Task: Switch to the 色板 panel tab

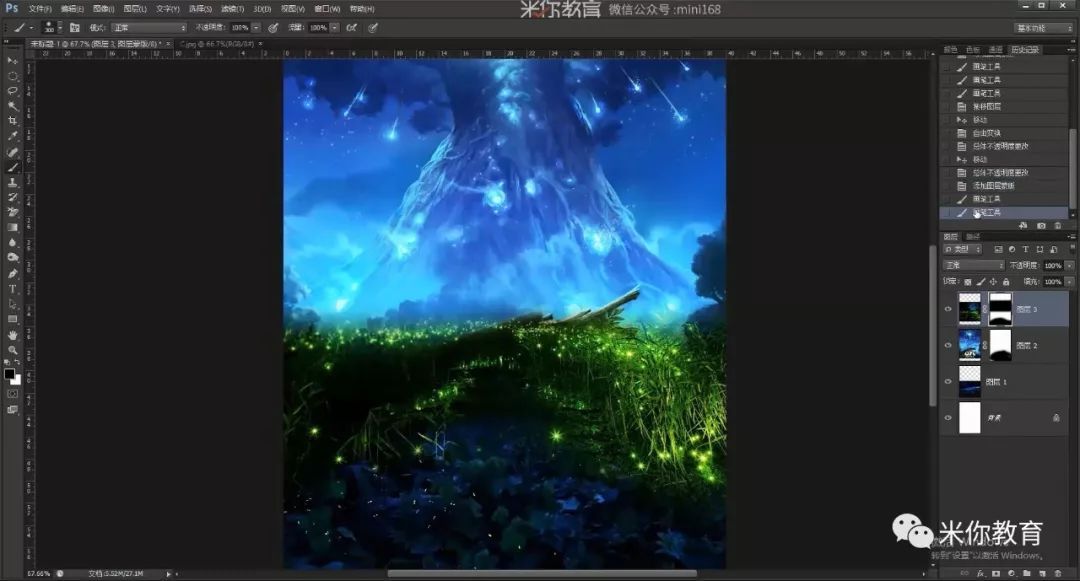Action: (x=973, y=50)
